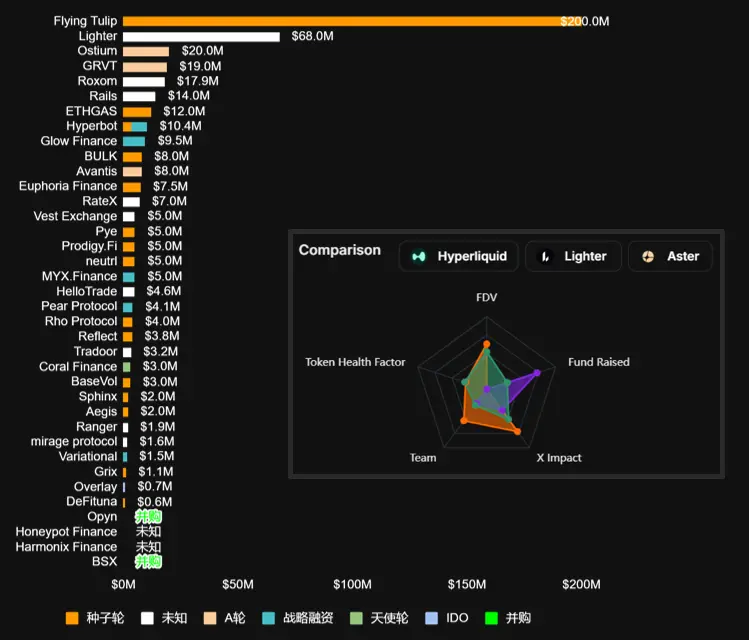The image size is (749, 640).
Task: Click the Fund Raised radar axis label
Action: click(x=598, y=362)
